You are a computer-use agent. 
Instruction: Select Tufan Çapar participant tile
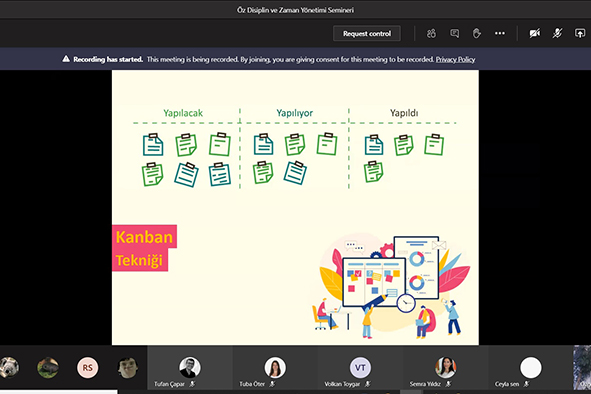click(x=190, y=368)
